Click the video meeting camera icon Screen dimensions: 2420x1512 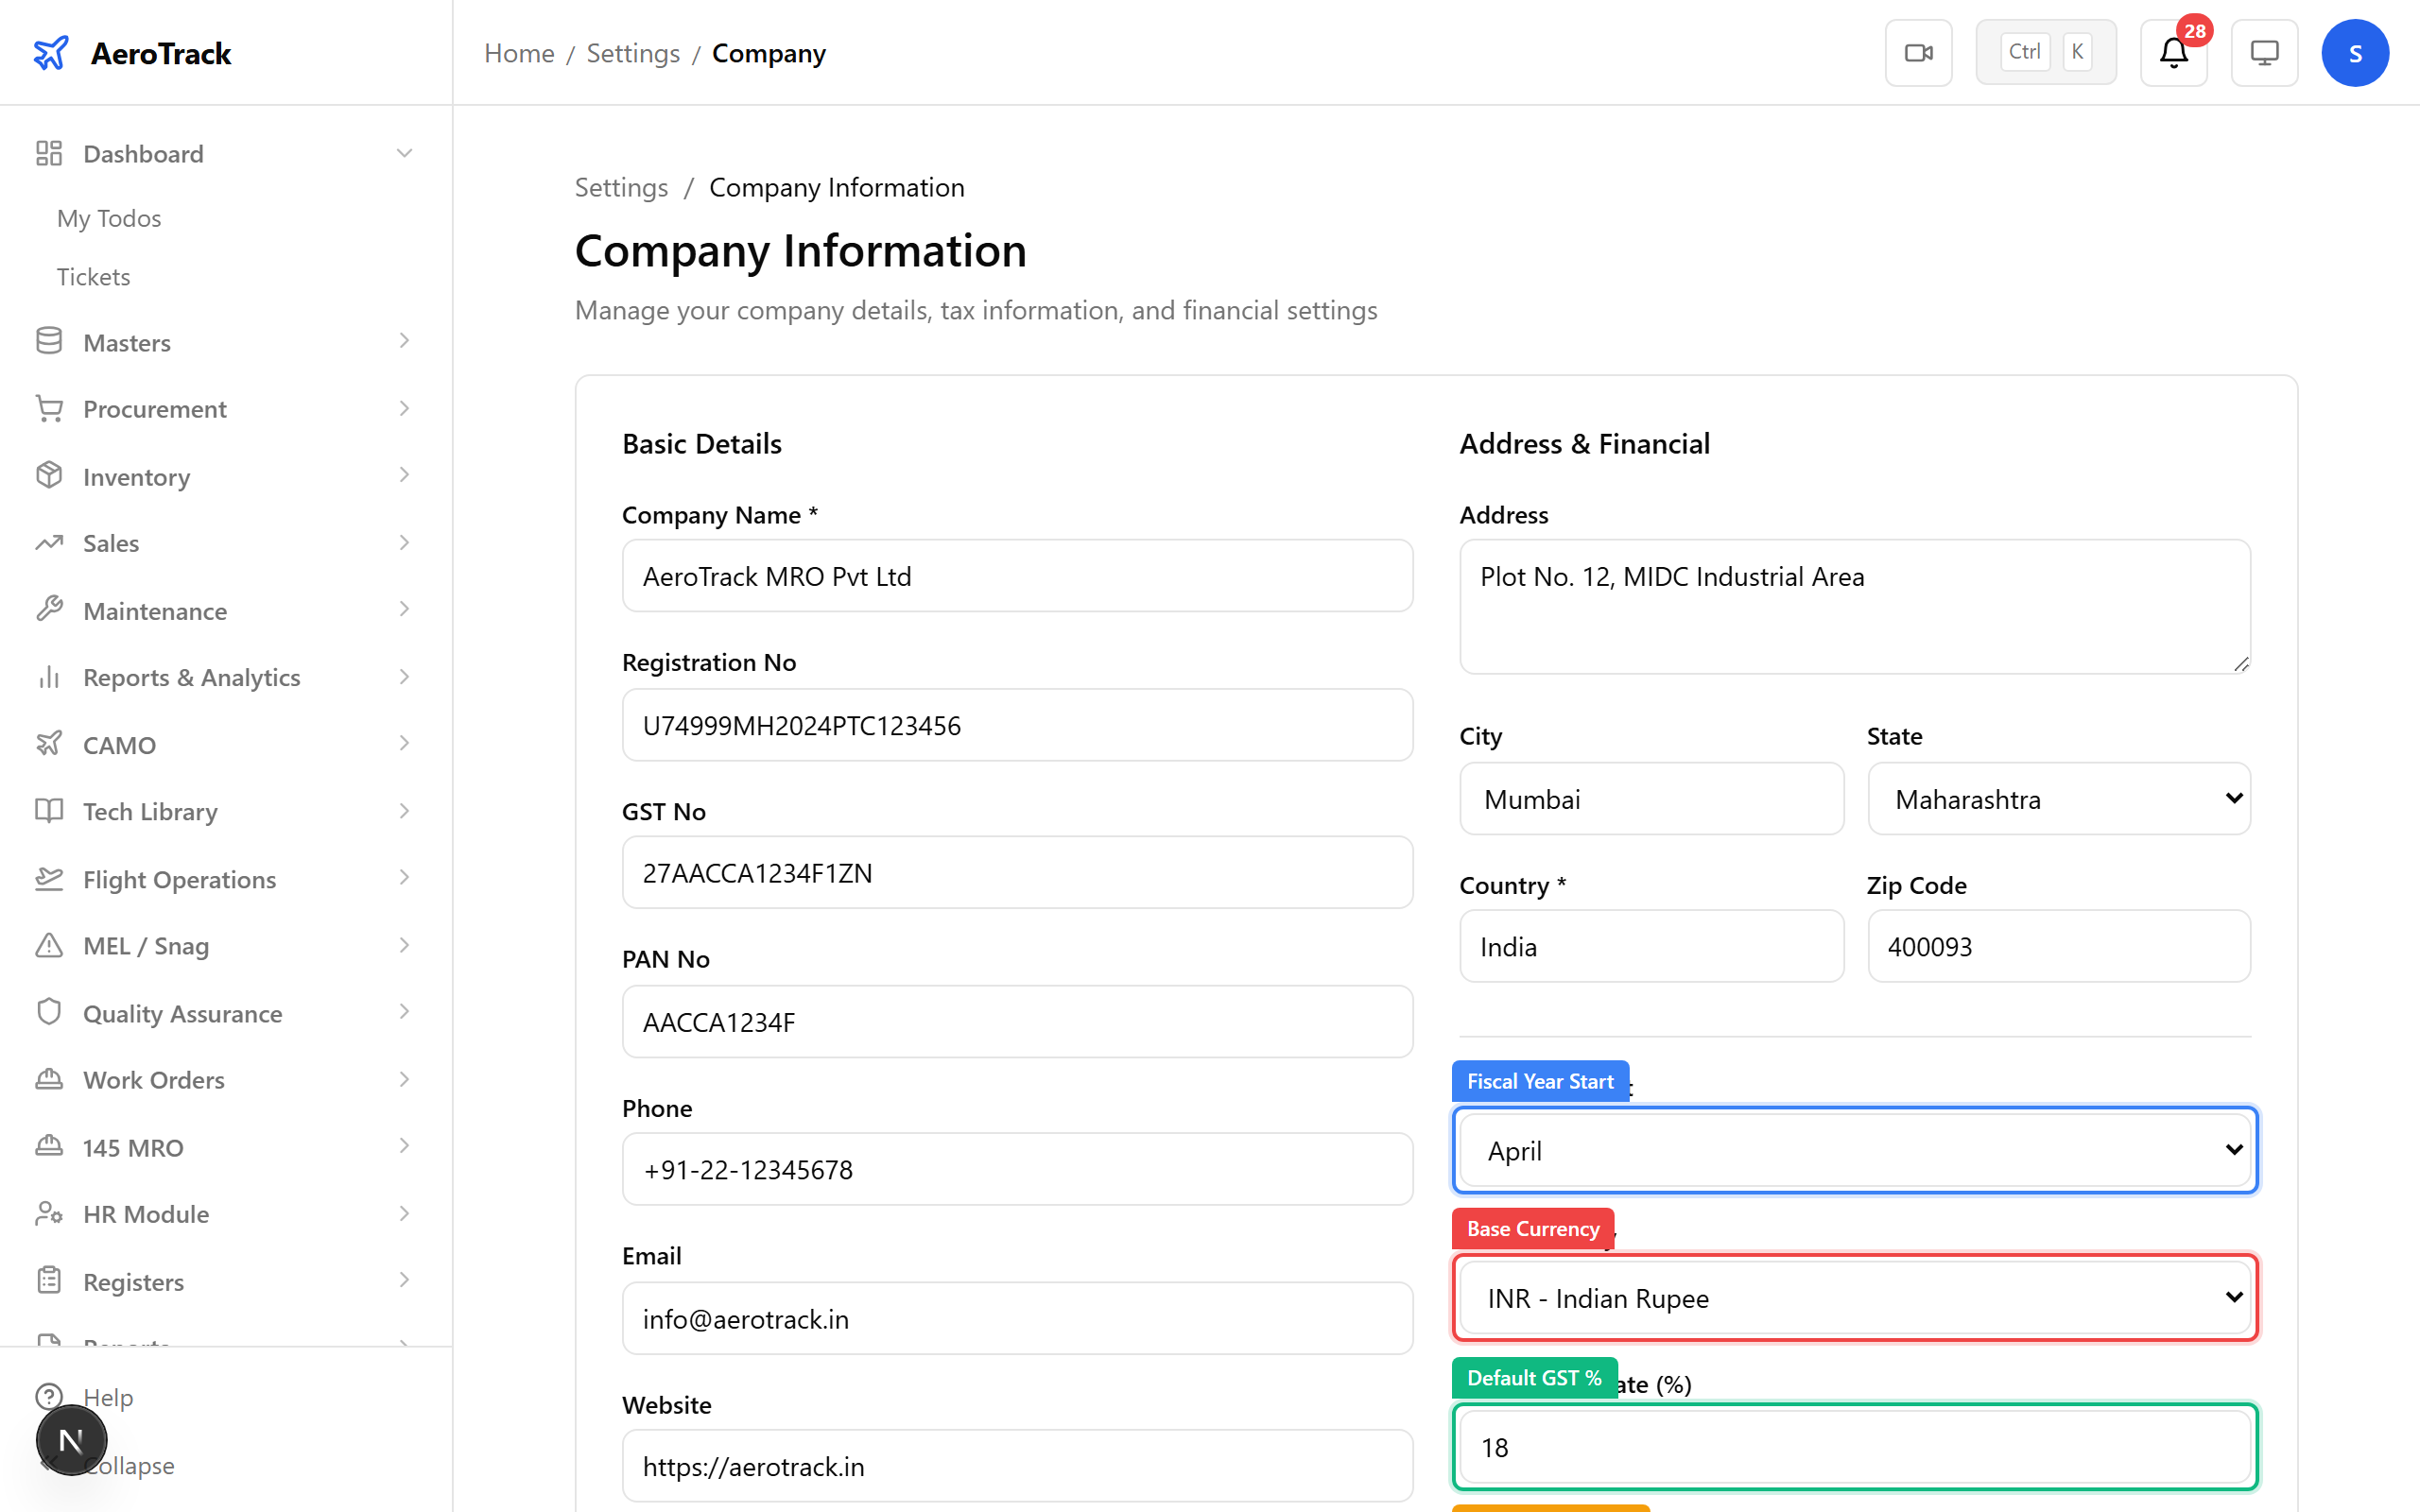[x=1918, y=52]
